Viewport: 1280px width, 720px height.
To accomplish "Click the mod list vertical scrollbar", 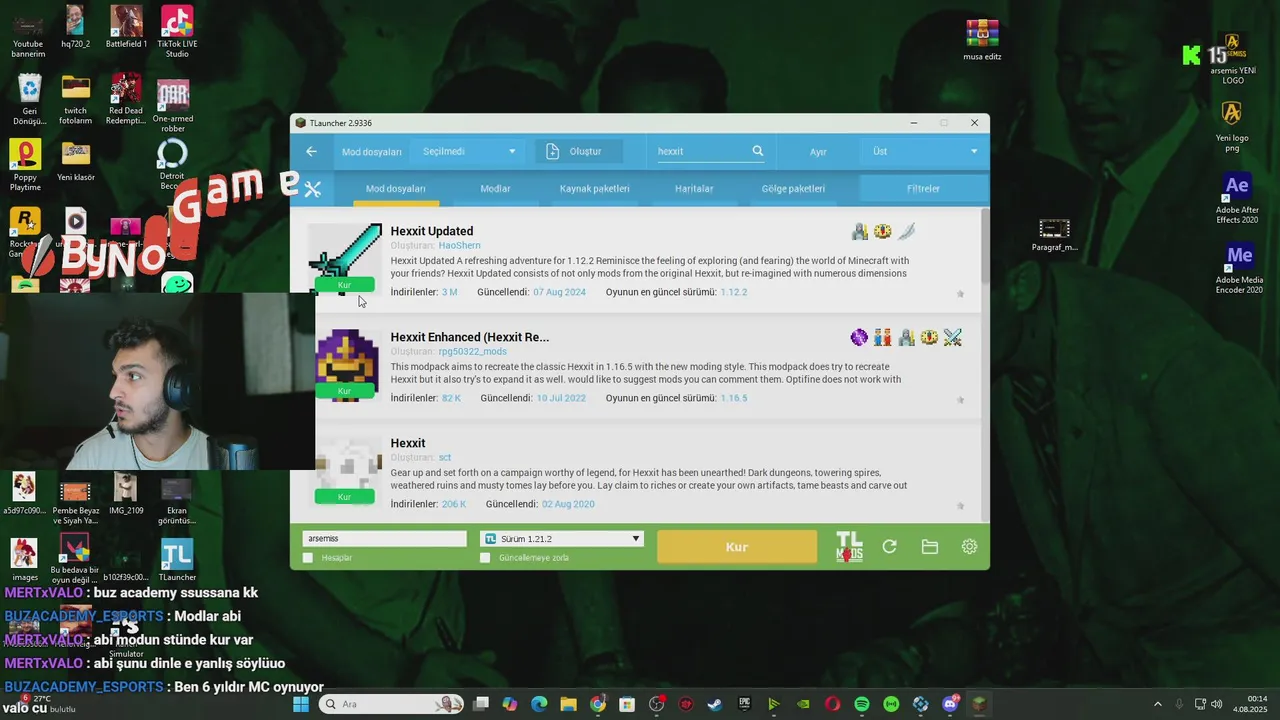I will (x=985, y=247).
